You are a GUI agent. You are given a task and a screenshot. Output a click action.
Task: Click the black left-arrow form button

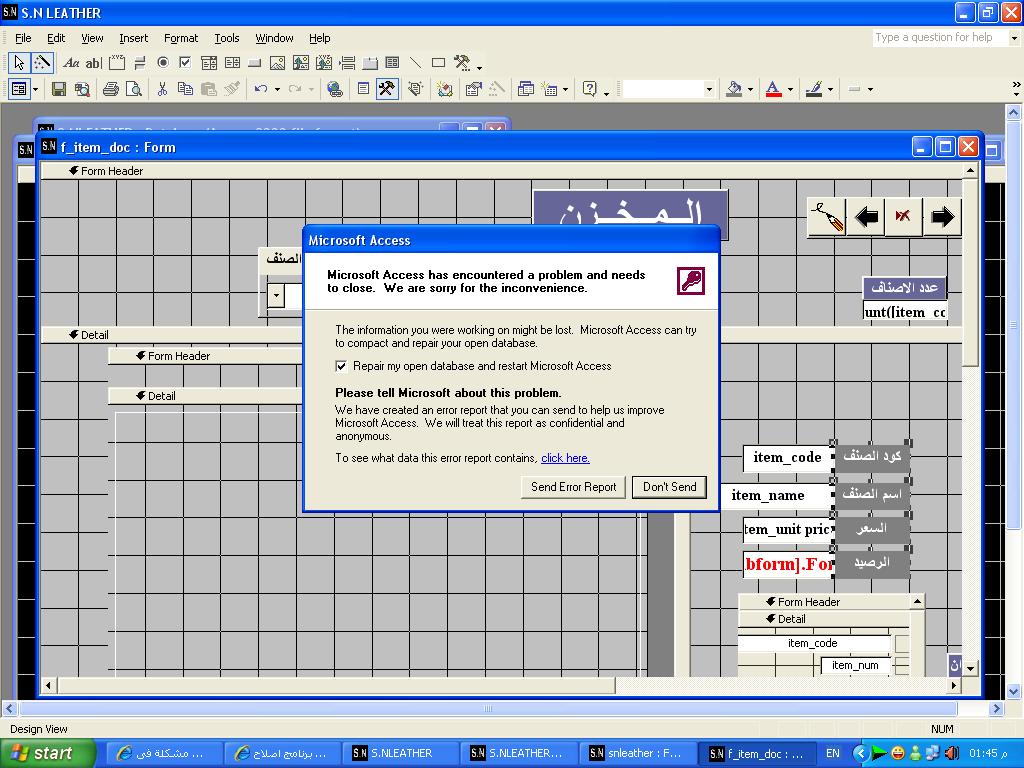pos(866,217)
